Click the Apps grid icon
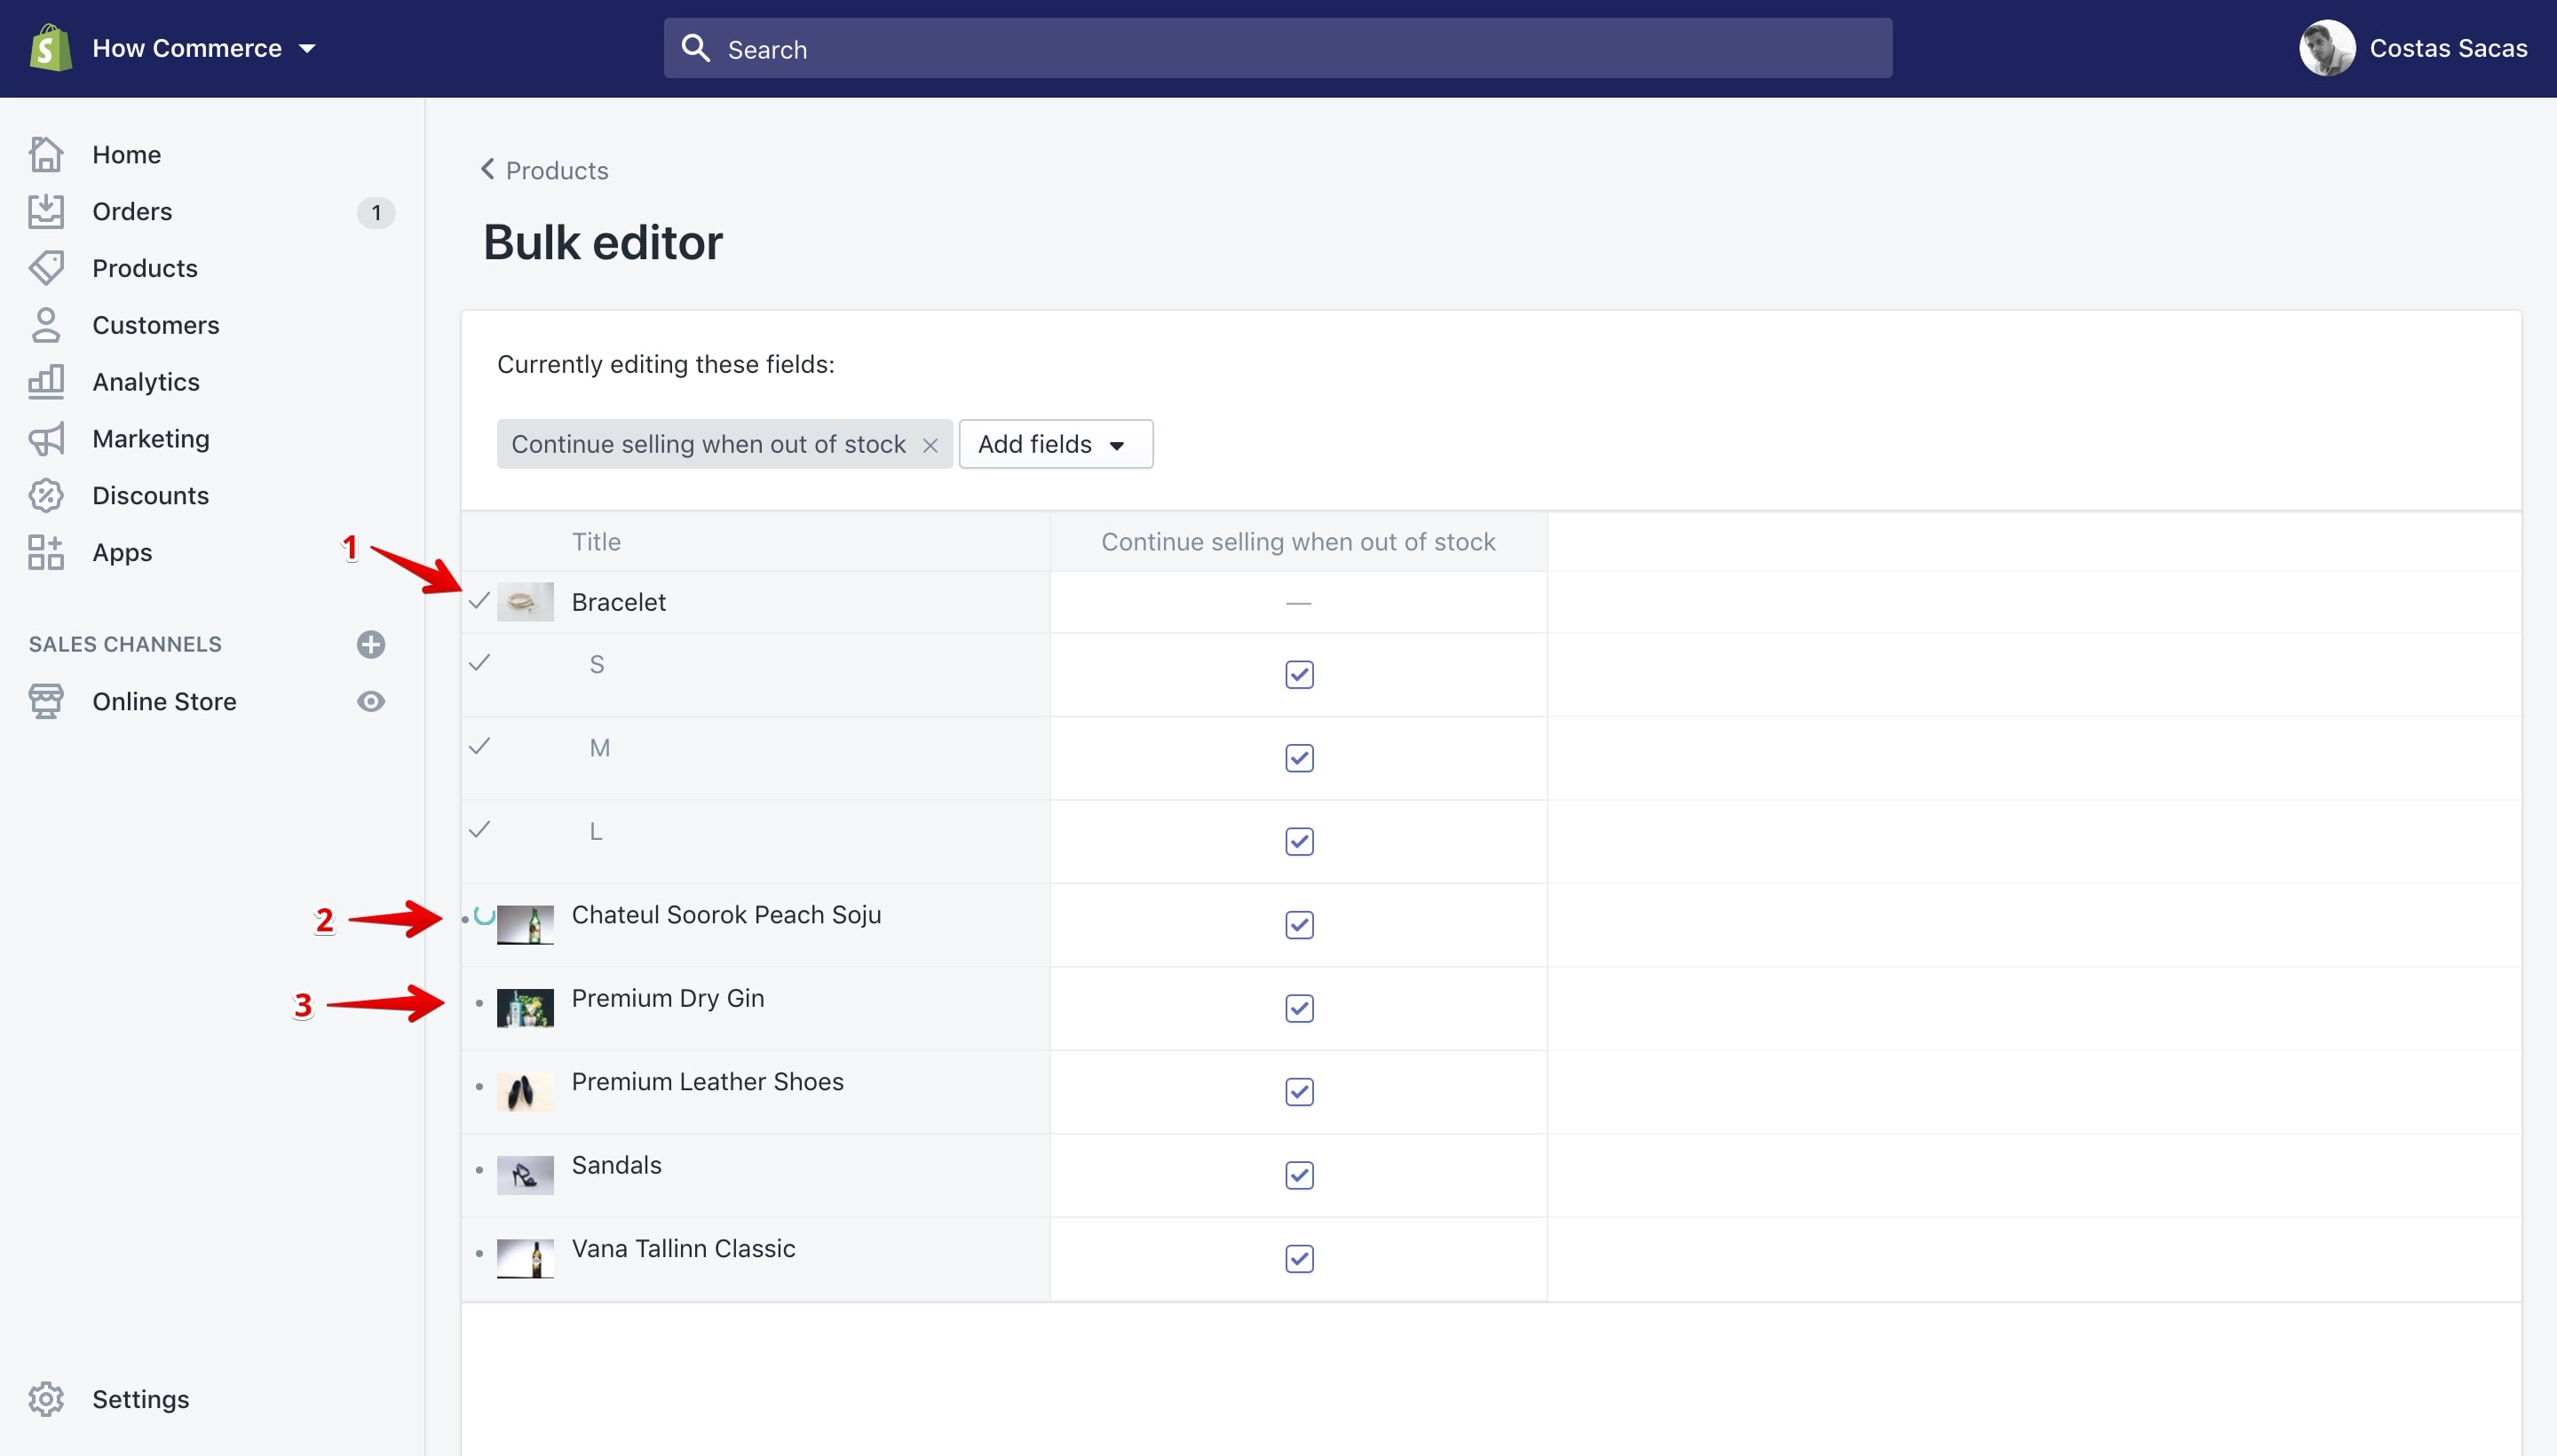The height and width of the screenshot is (1456, 2557). tap(46, 552)
